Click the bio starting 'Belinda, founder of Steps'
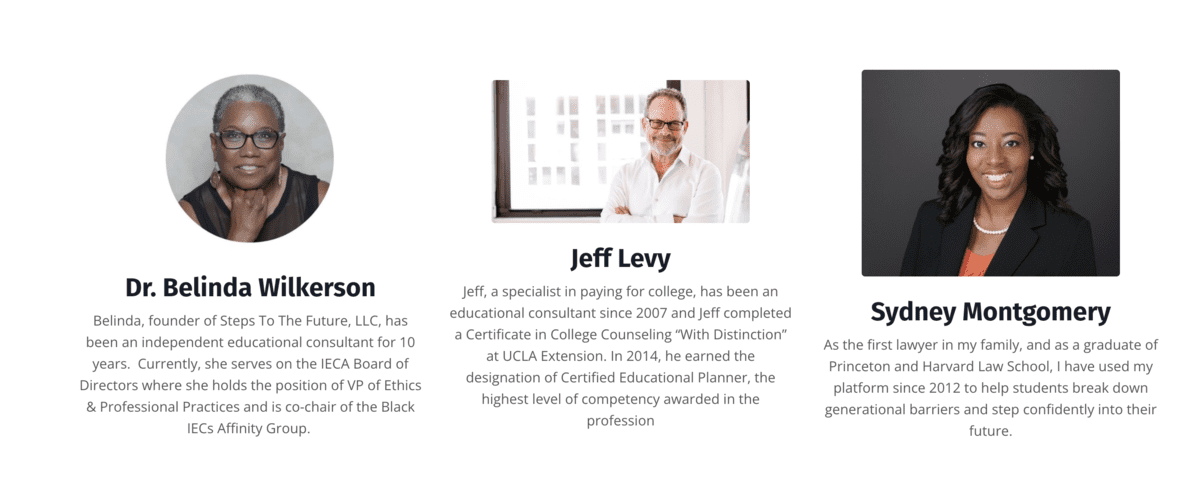 tap(250, 374)
